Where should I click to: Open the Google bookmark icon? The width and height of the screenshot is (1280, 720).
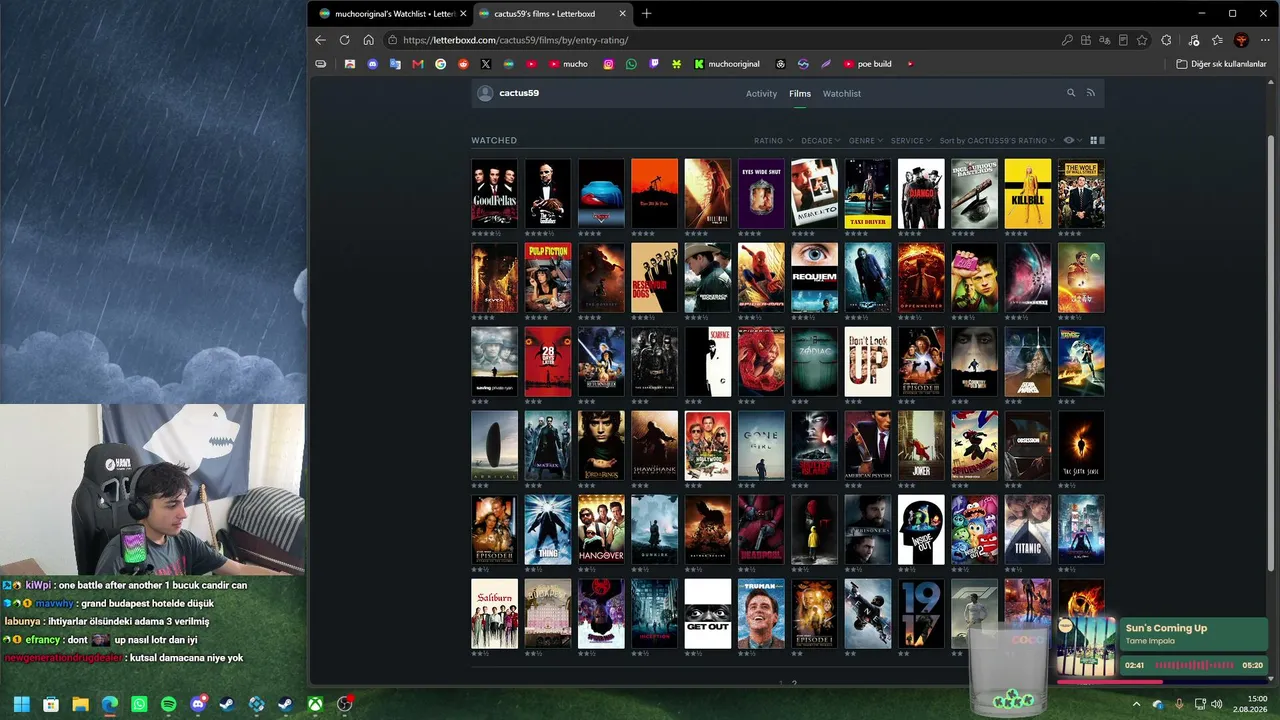point(441,64)
